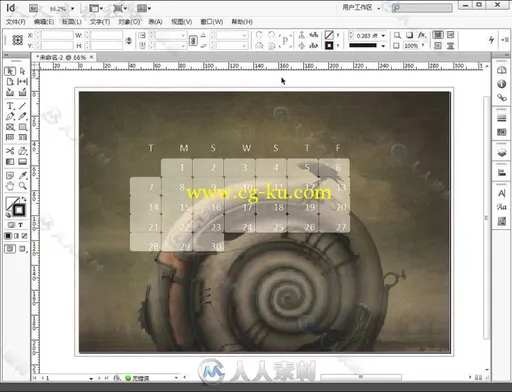Open the 文字(T) menu
The image size is (512, 392).
100,22
